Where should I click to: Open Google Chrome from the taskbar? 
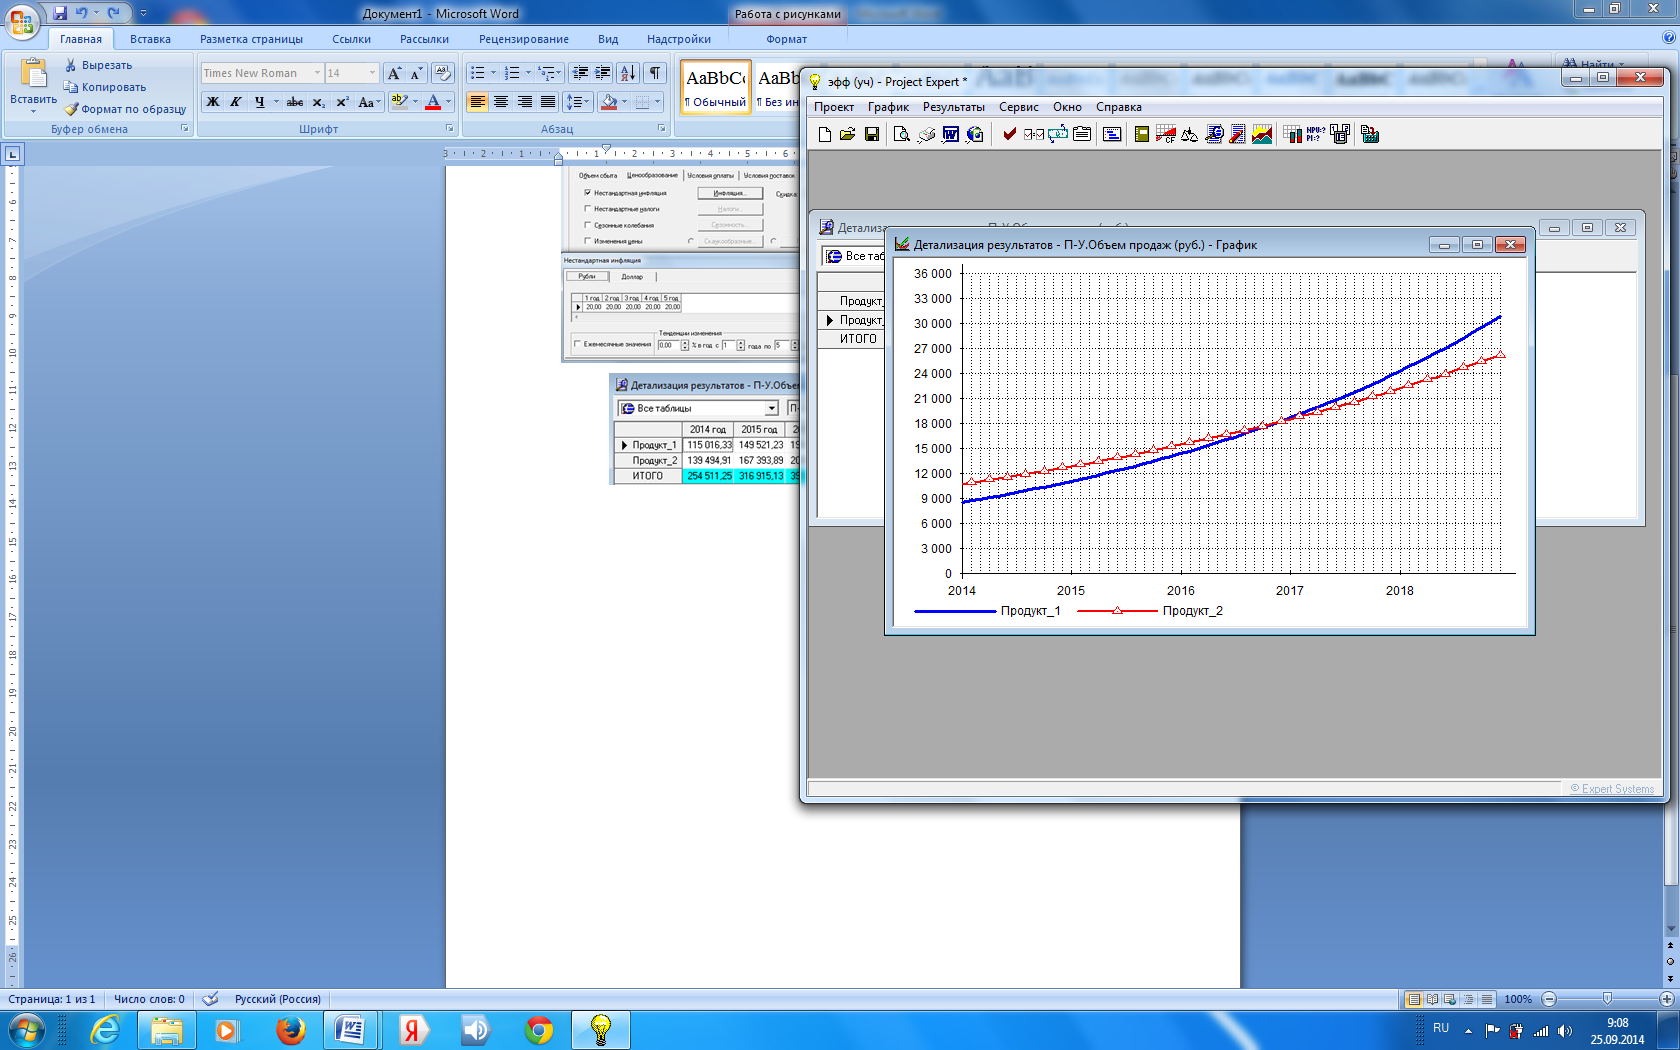[539, 1029]
